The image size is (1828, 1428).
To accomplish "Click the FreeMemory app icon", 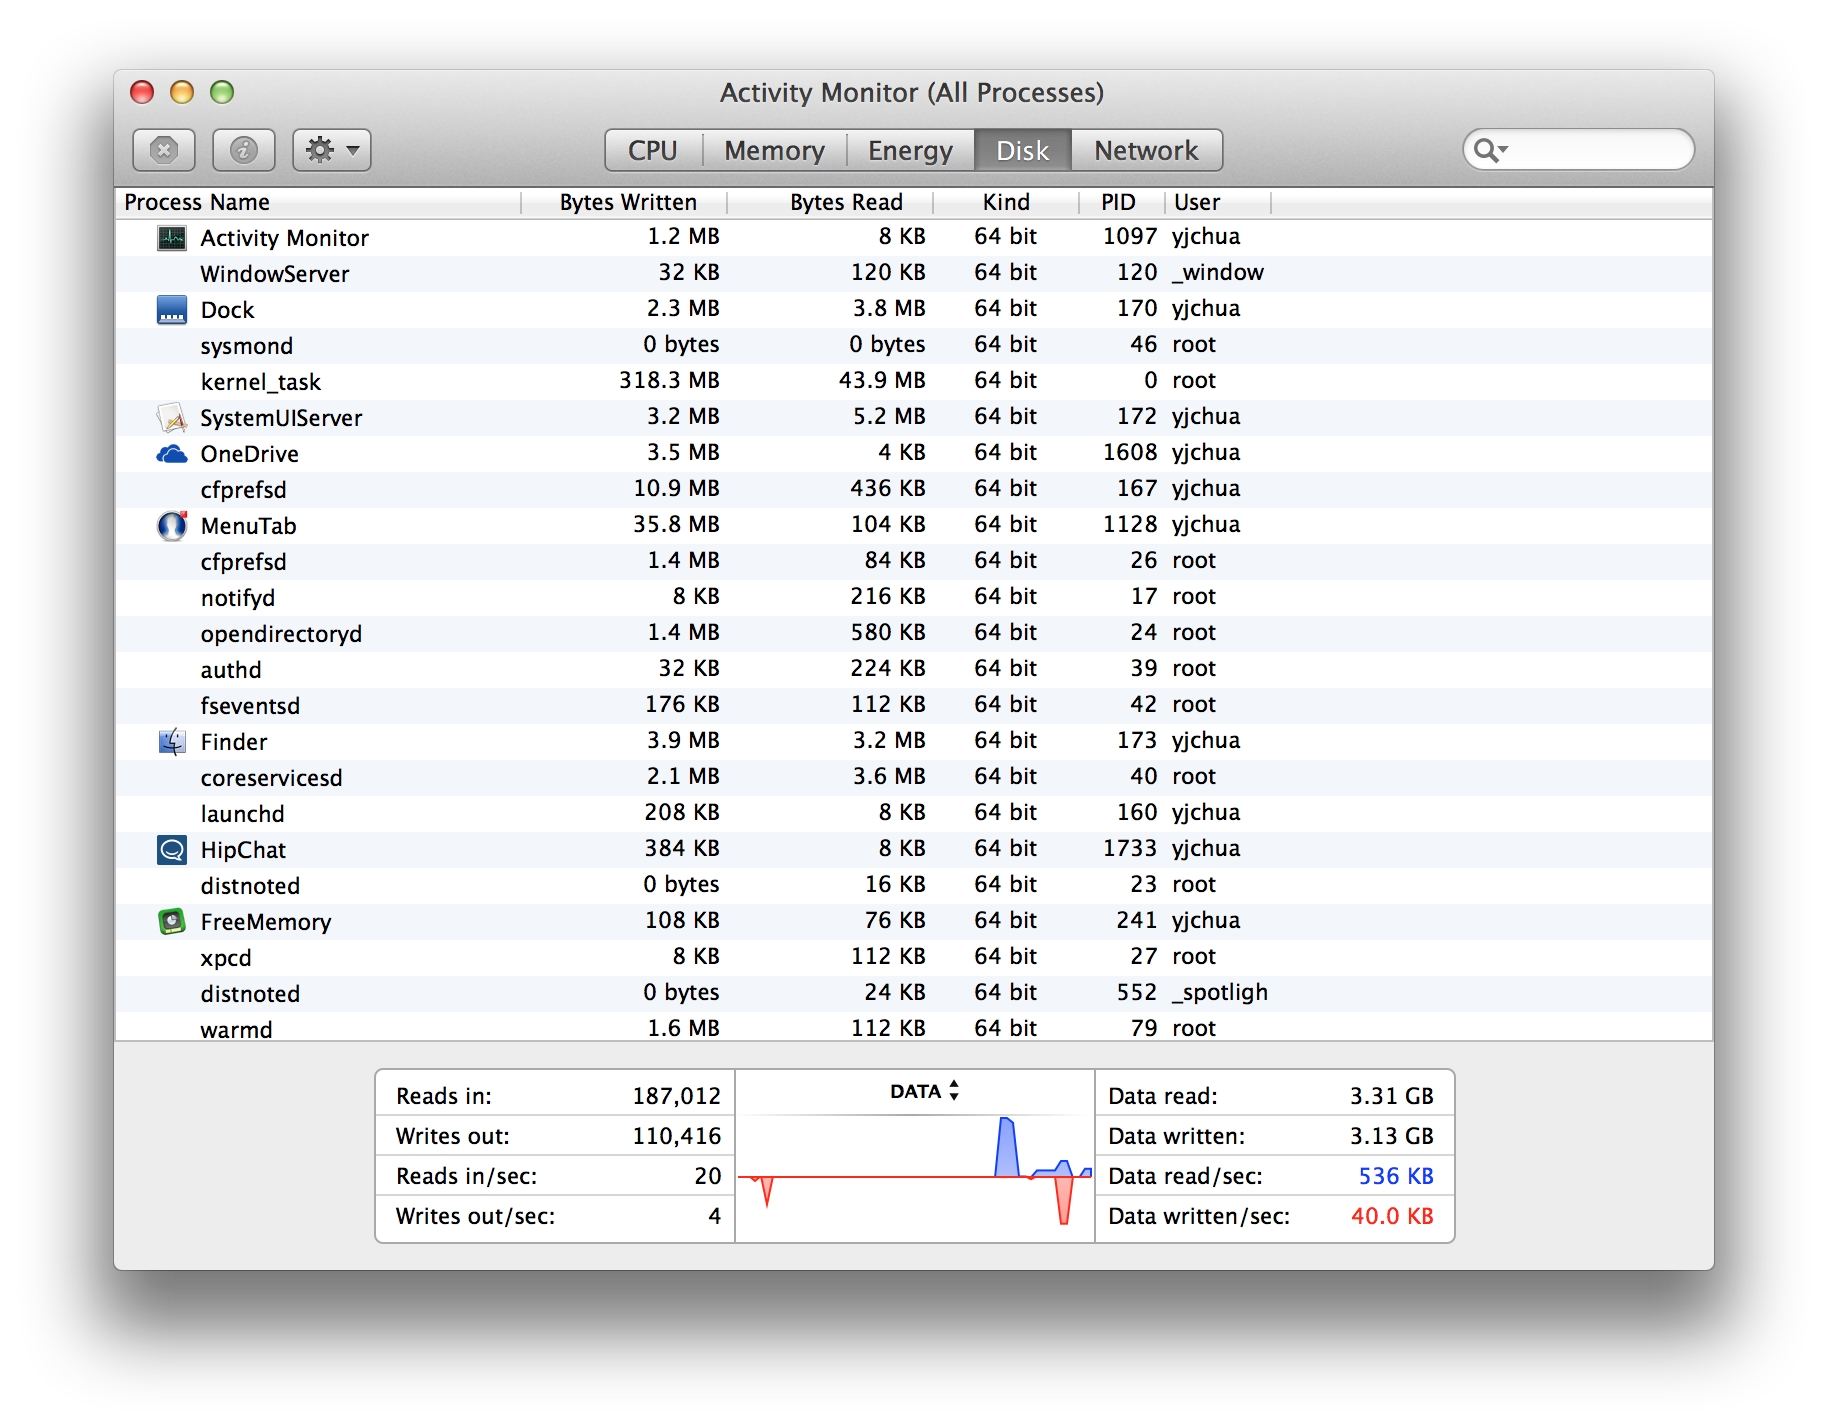I will pyautogui.click(x=172, y=922).
